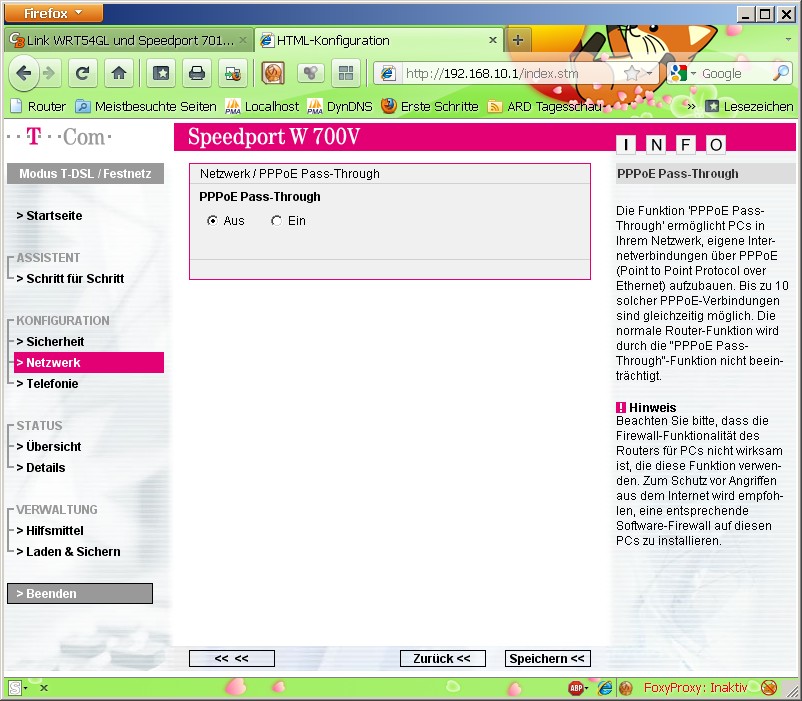The height and width of the screenshot is (701, 802).
Task: Click the << << button
Action: click(232, 659)
